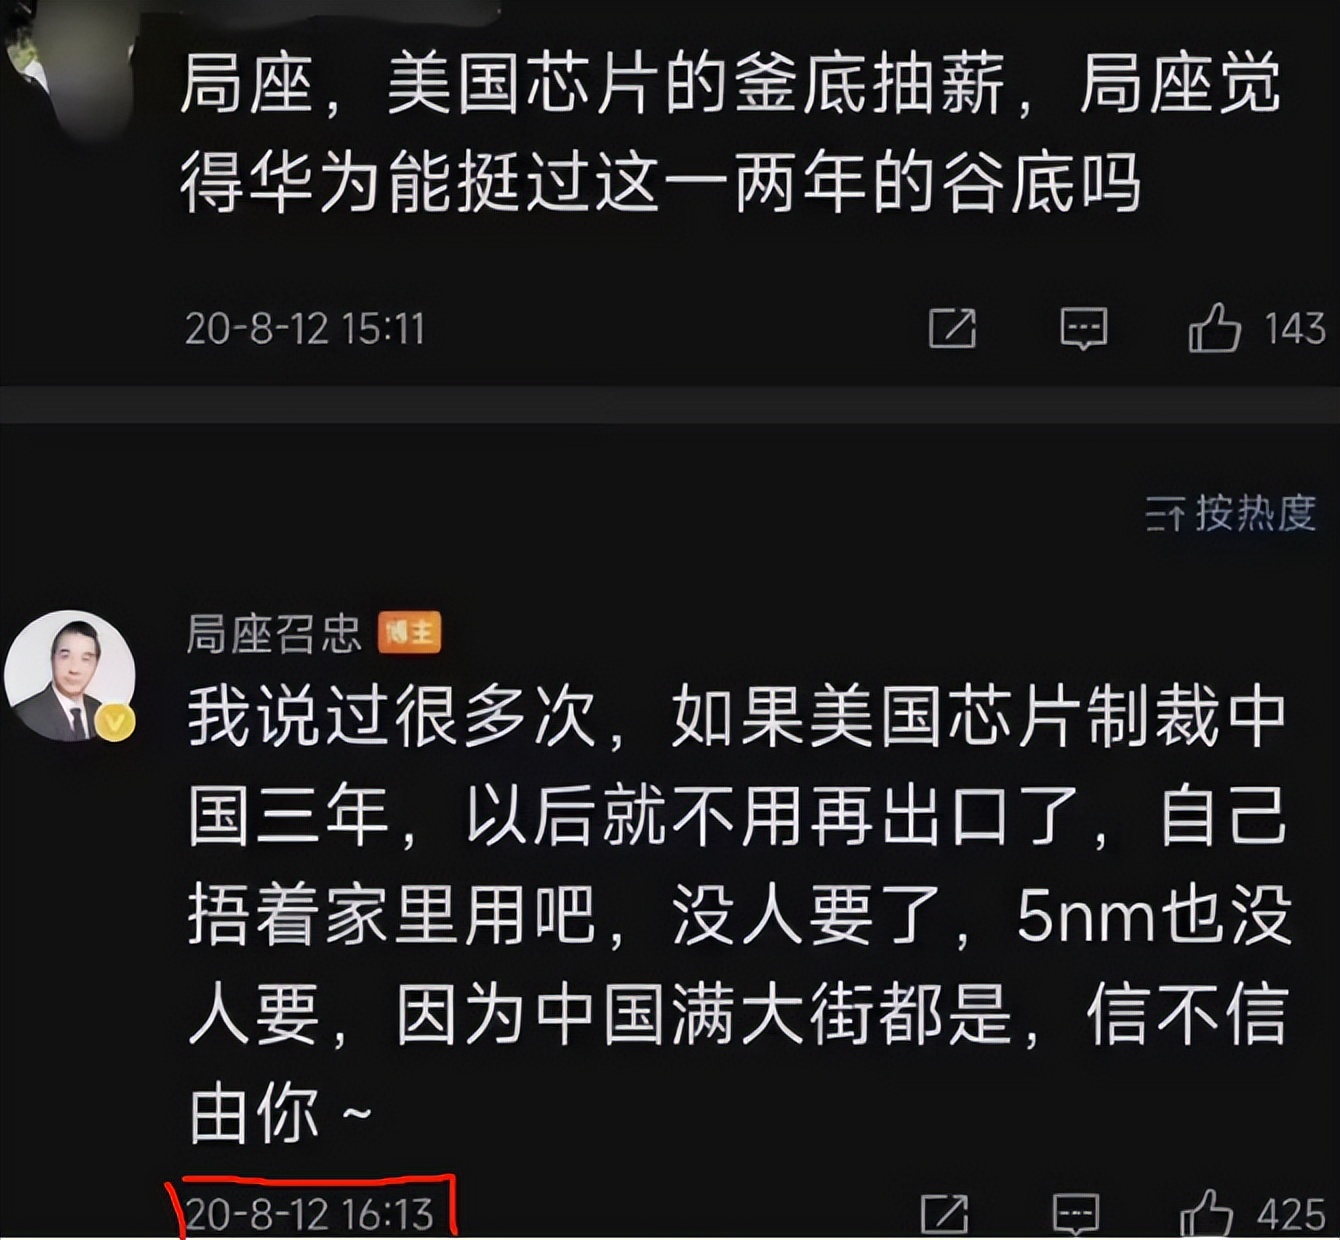1340x1240 pixels.
Task: Click the orange 博主 badge
Action: pyautogui.click(x=409, y=633)
